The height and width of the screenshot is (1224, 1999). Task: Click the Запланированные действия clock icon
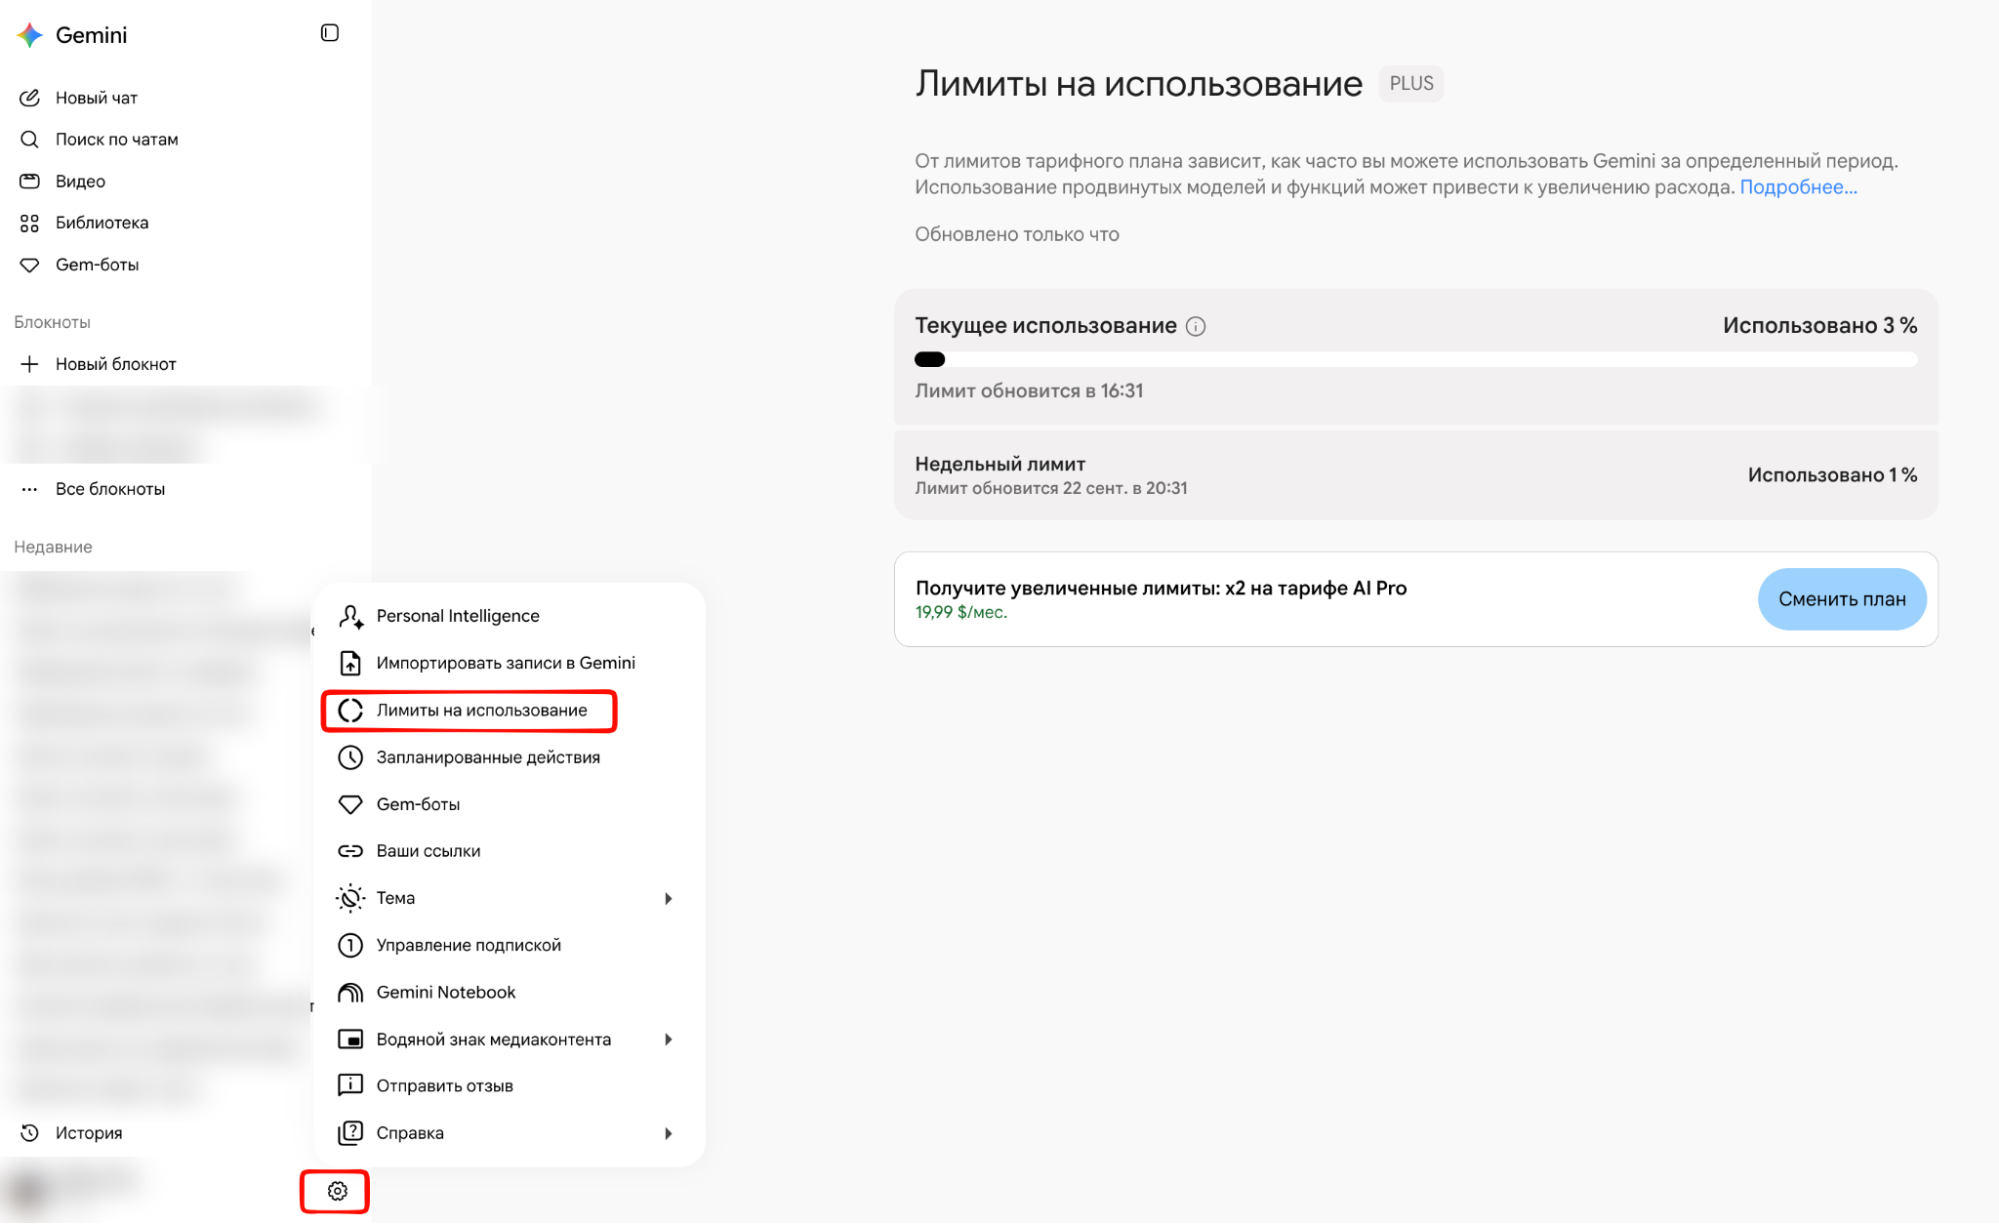click(350, 758)
